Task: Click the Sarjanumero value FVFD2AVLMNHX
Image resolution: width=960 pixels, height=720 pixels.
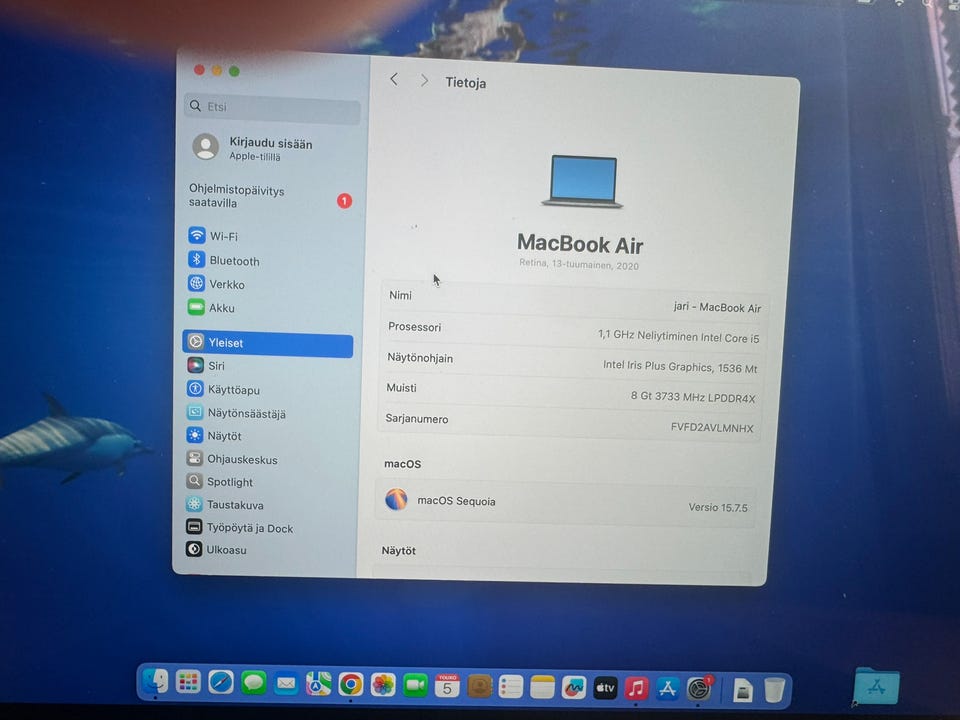Action: [x=712, y=427]
